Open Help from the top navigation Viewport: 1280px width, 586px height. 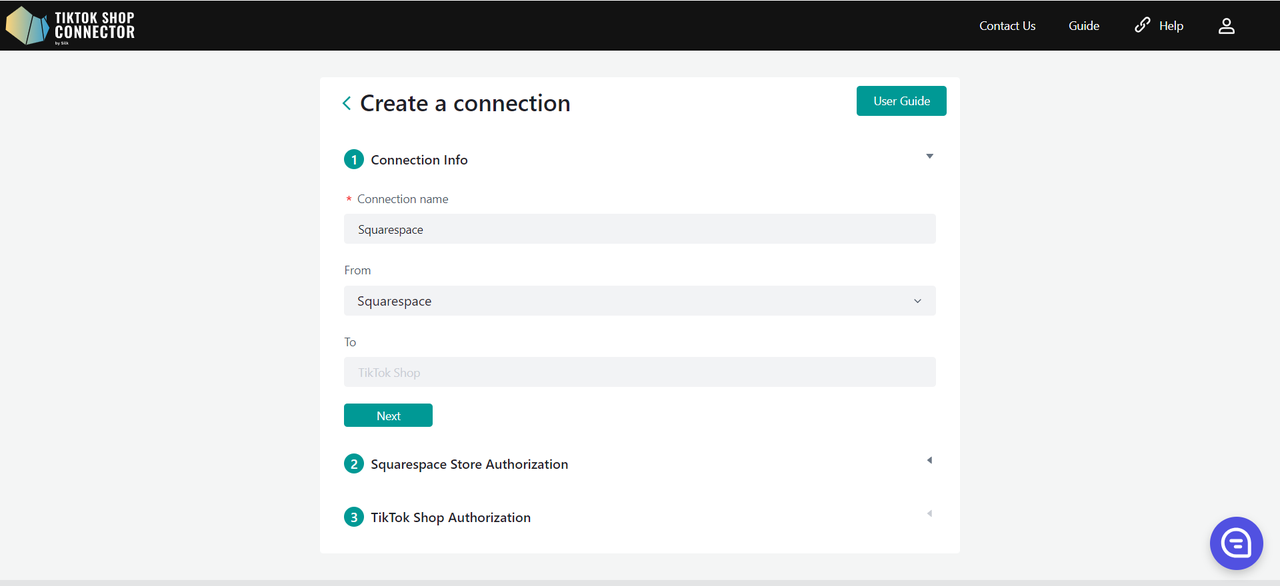[1171, 26]
